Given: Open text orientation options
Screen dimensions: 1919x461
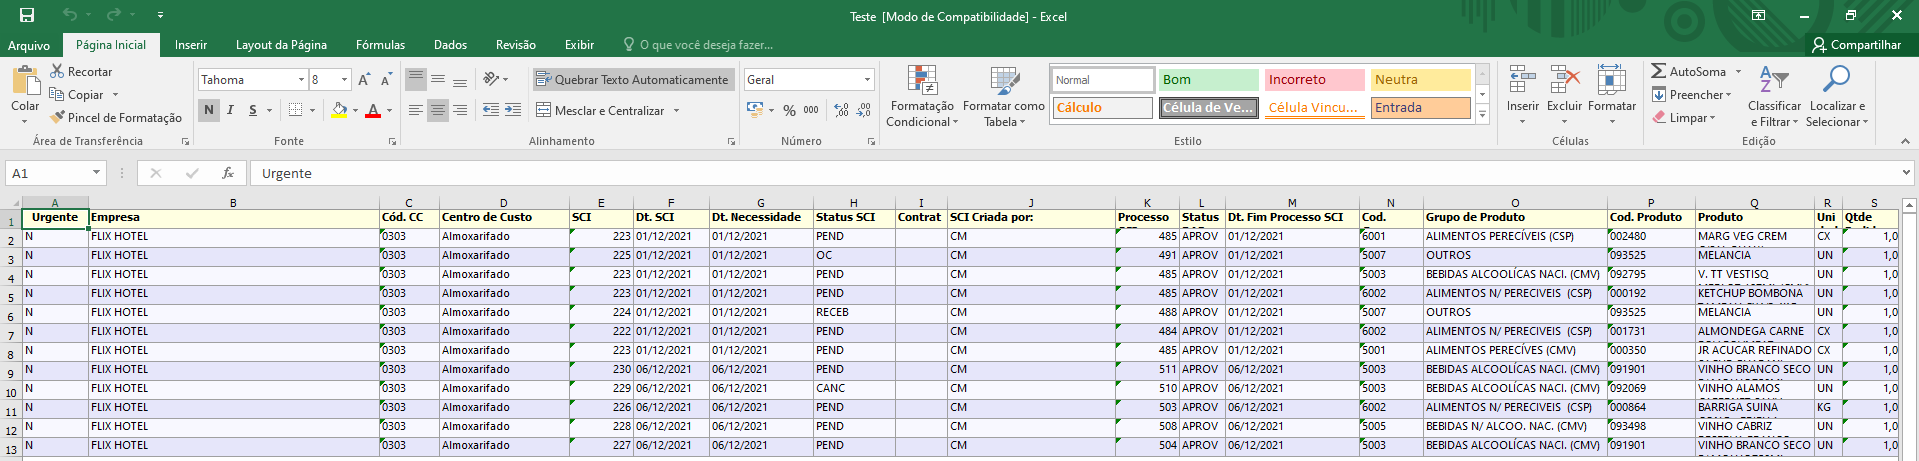Looking at the screenshot, I should [x=495, y=79].
